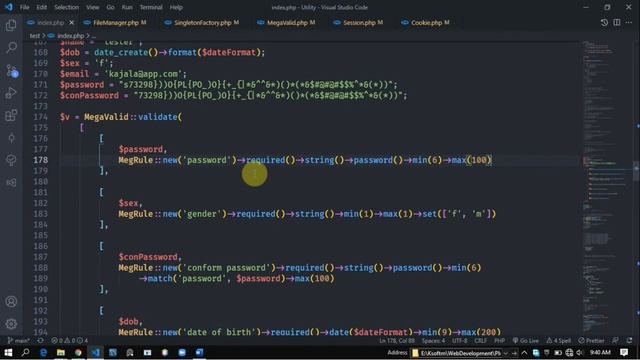Open Windows Start menu
This screenshot has height=360, width=640.
tap(8, 352)
